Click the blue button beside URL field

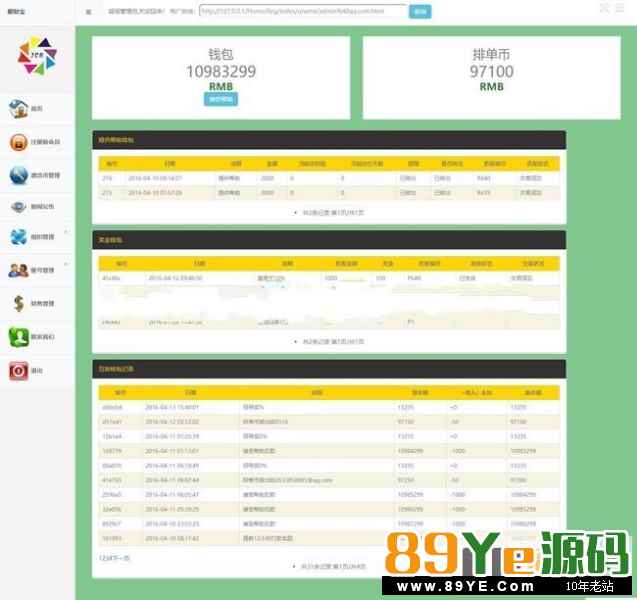(x=420, y=11)
